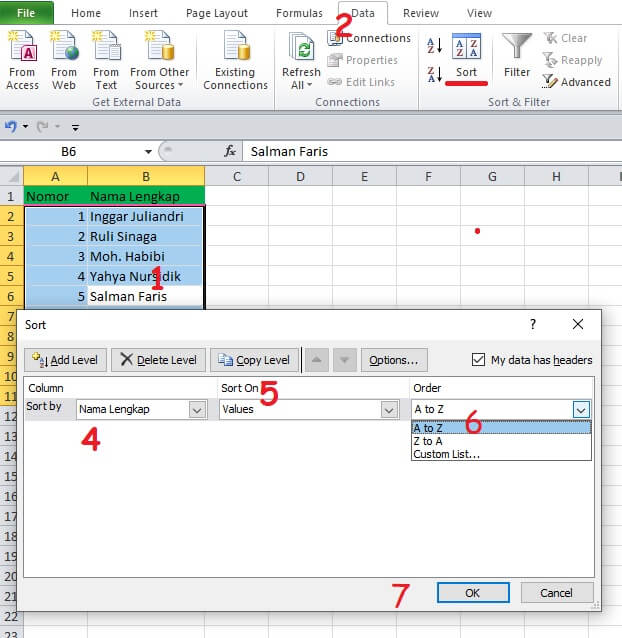Open Customize Quick Access Toolbar dropdown
The image size is (622, 638).
(x=75, y=127)
